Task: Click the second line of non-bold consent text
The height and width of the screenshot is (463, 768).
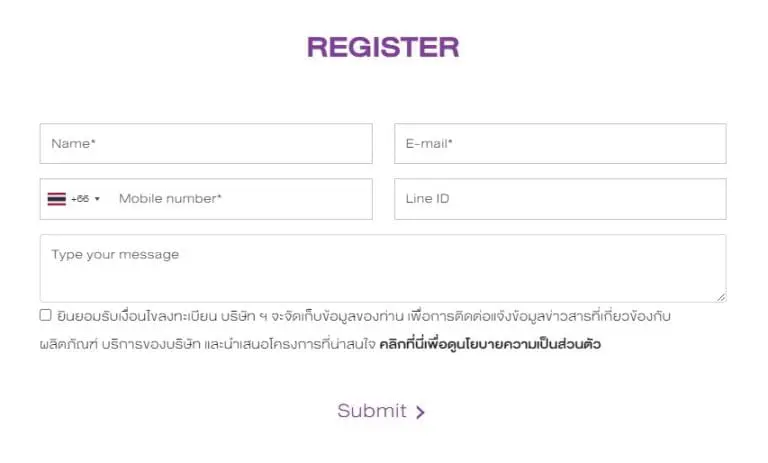Action: tap(208, 344)
